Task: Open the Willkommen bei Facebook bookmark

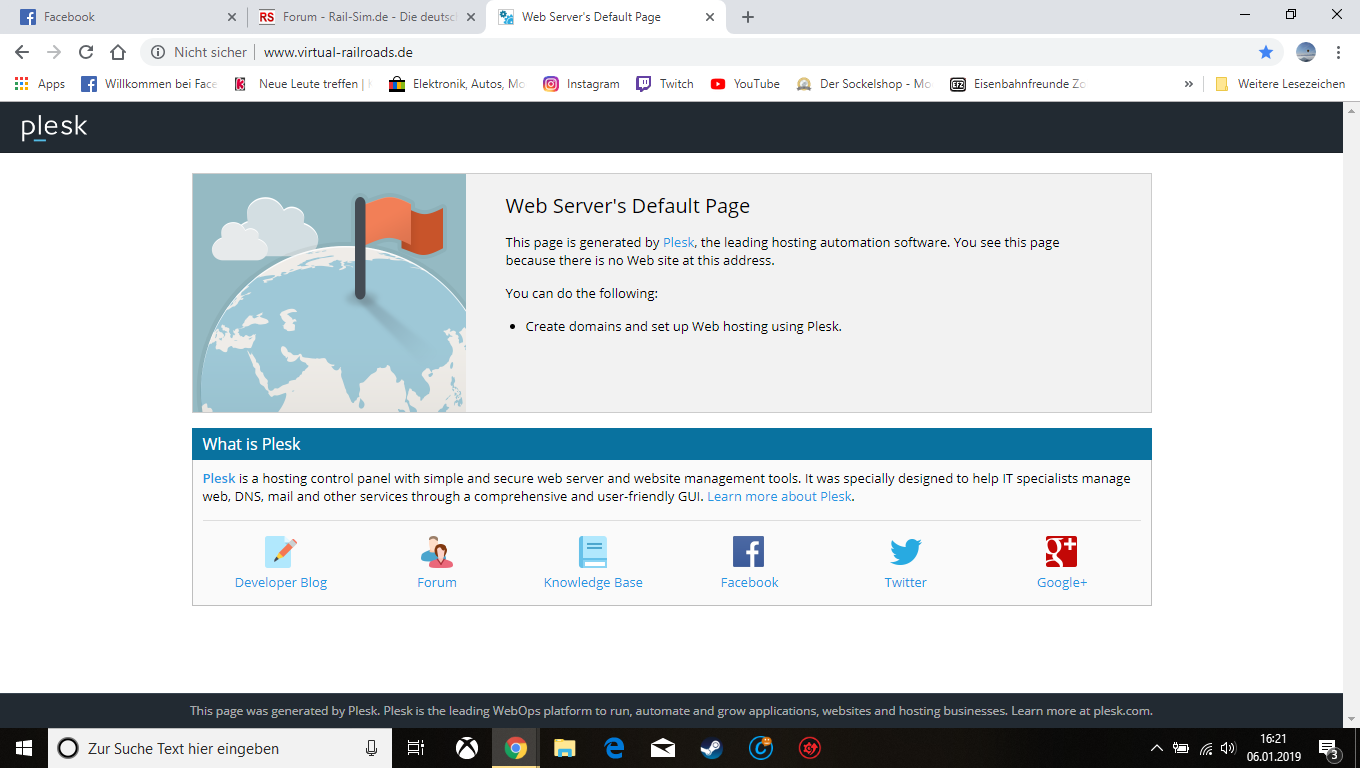Action: point(149,84)
